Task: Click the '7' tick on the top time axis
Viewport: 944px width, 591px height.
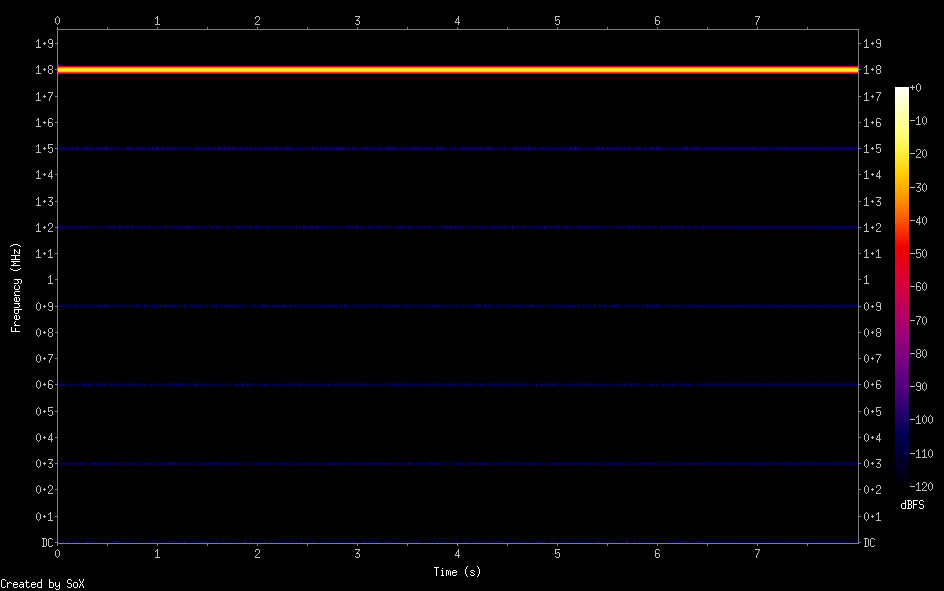Action: [757, 21]
